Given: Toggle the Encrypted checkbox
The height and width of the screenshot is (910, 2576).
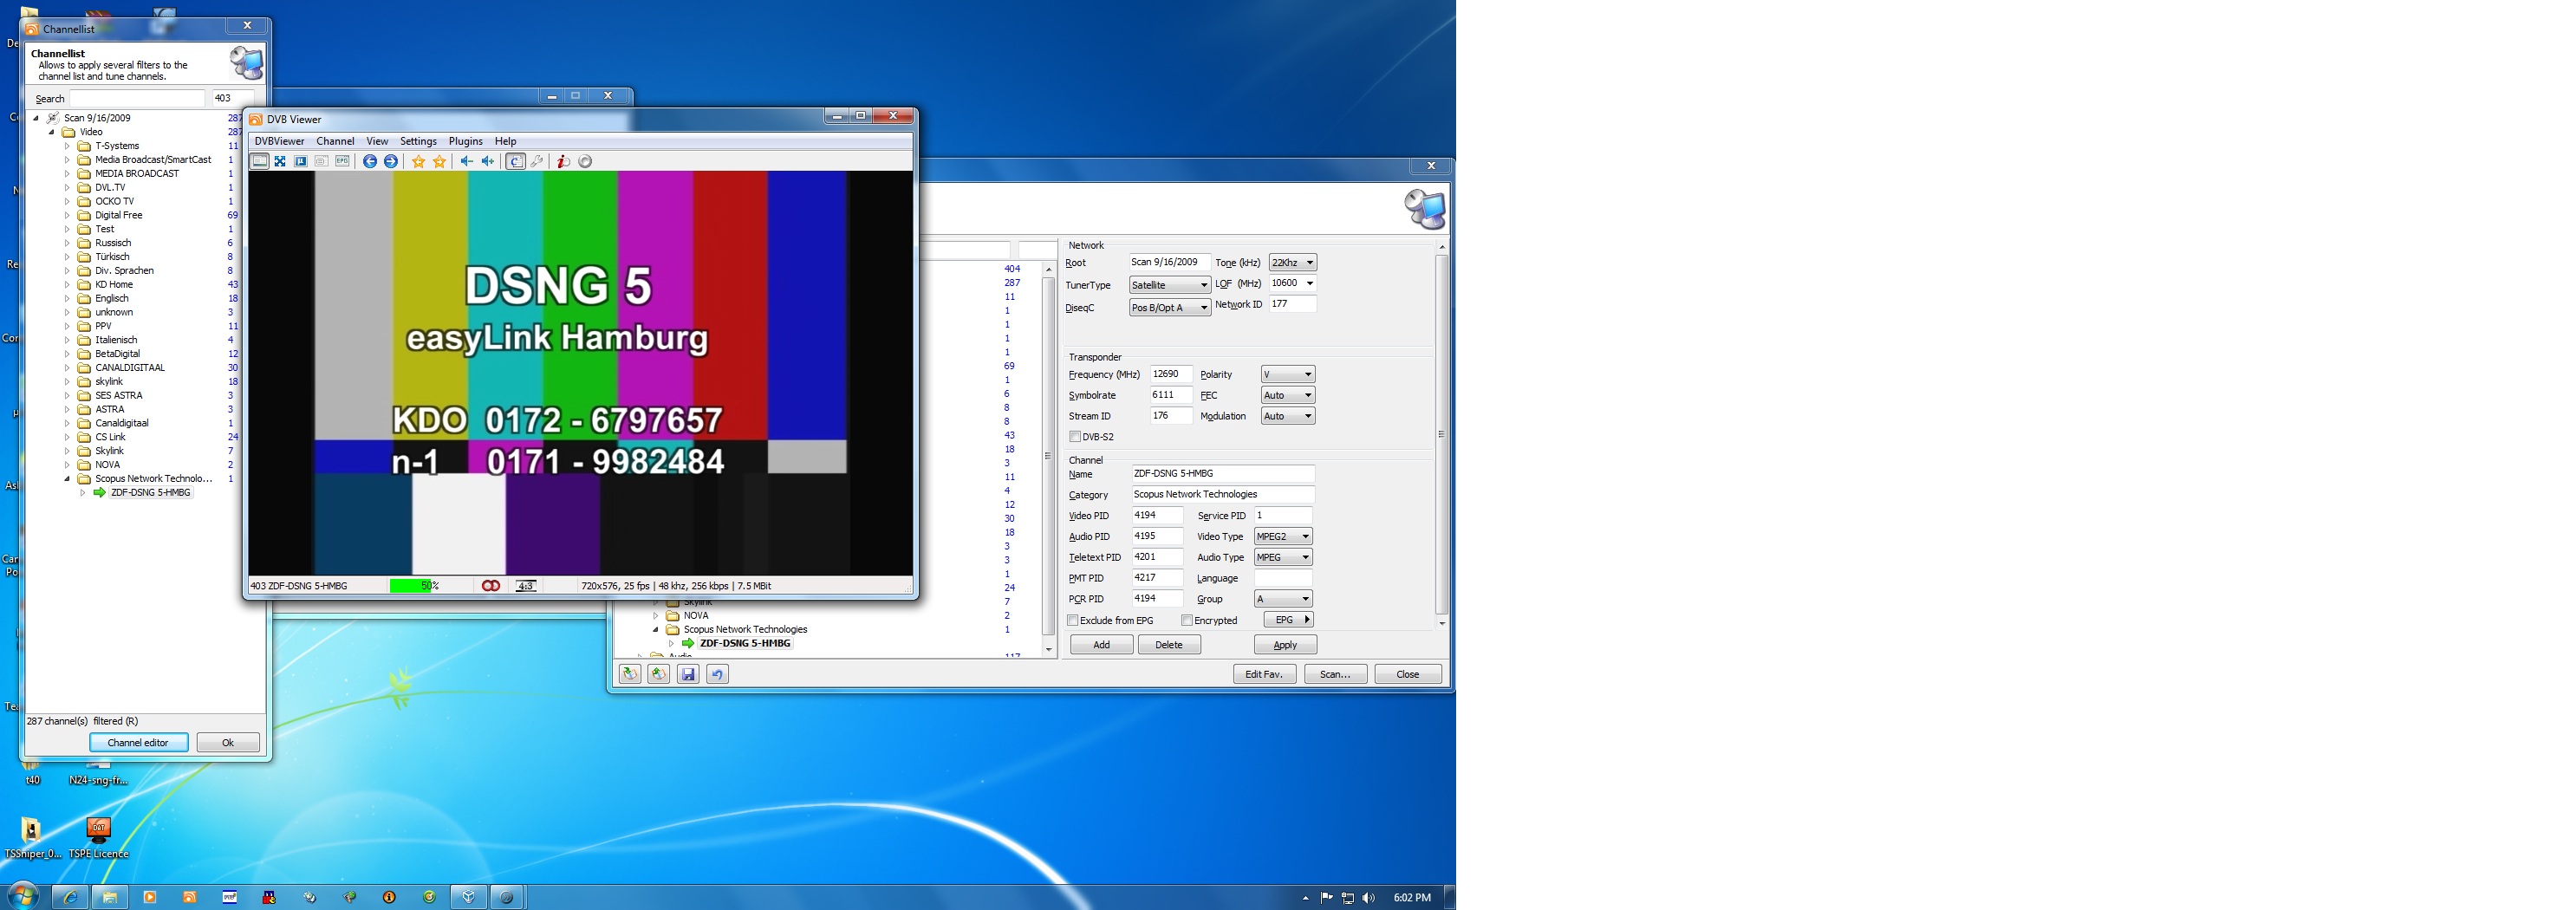Looking at the screenshot, I should (1187, 620).
